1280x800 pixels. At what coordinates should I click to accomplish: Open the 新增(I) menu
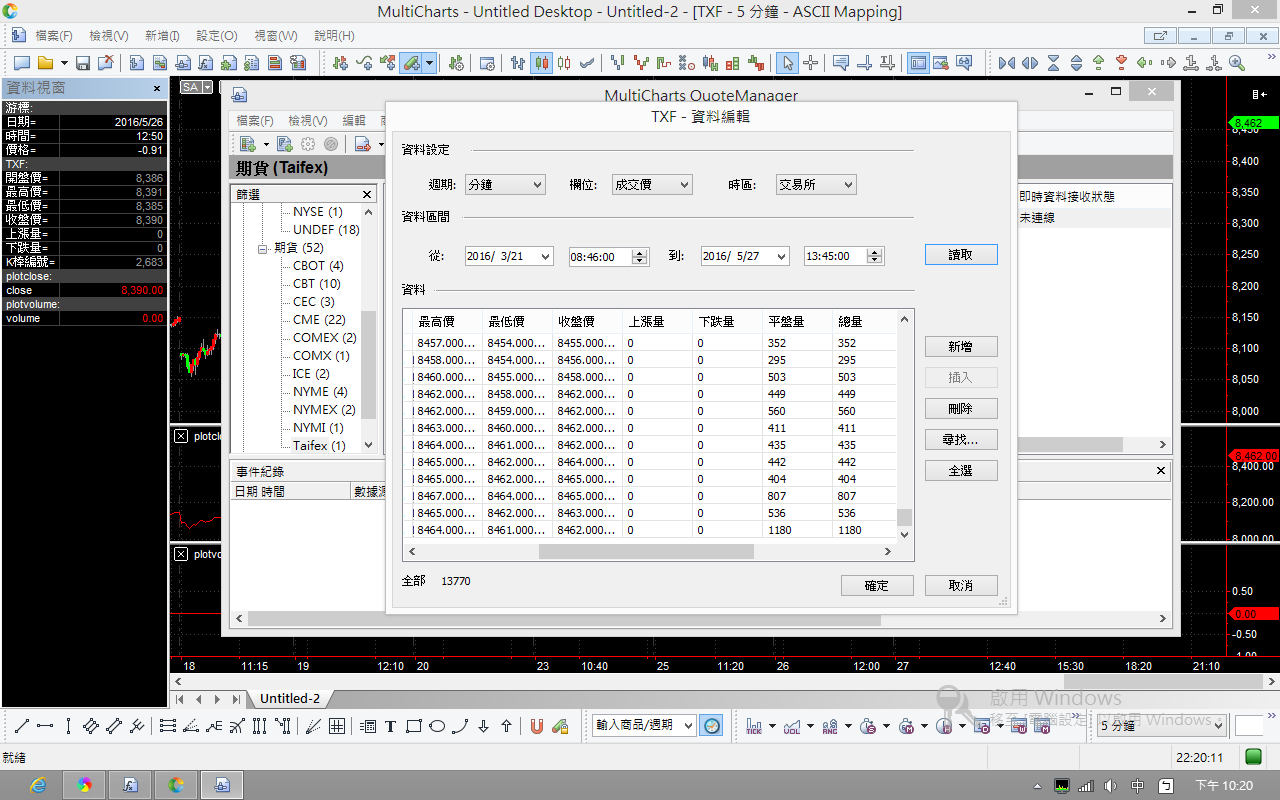pos(162,35)
